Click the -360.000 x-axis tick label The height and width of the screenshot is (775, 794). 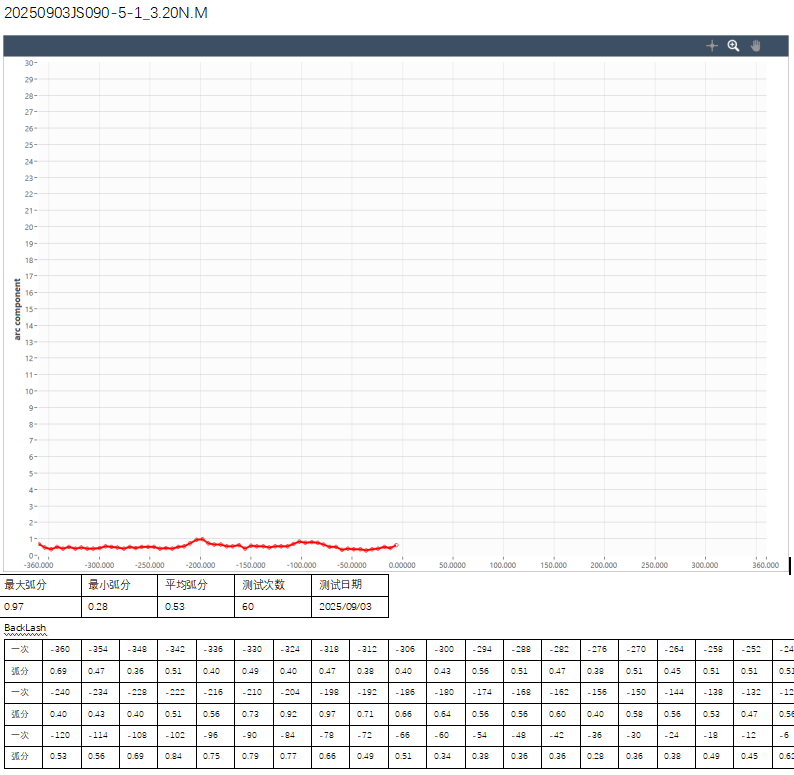40,565
